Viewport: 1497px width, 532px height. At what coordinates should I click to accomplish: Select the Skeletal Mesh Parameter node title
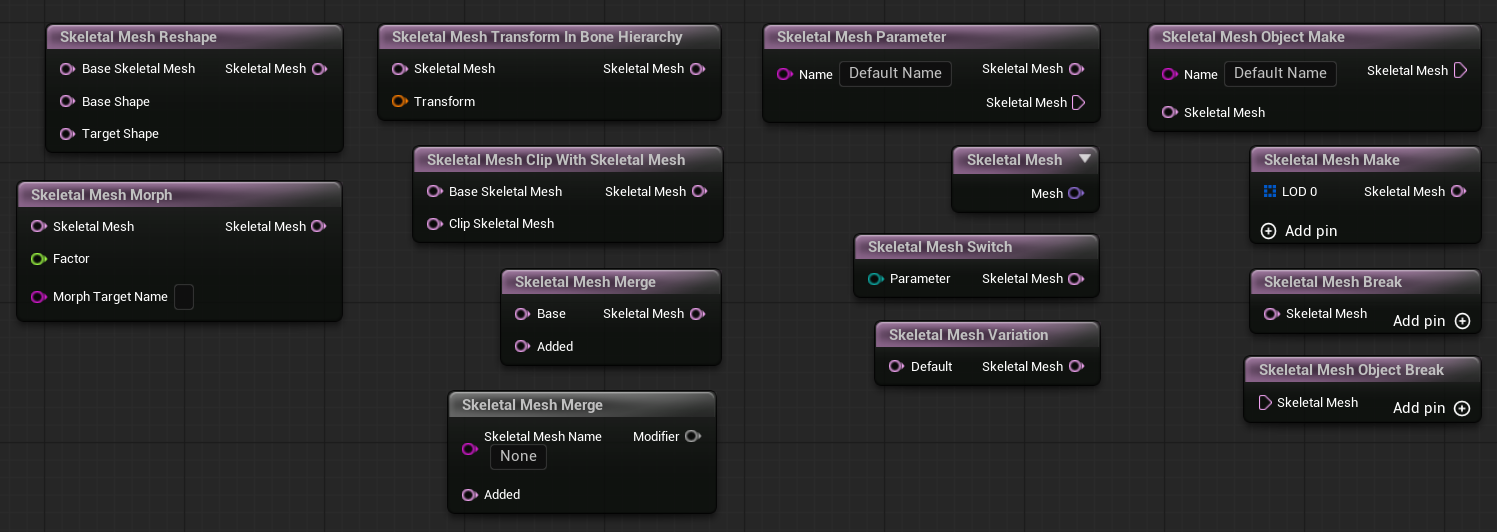click(x=861, y=37)
